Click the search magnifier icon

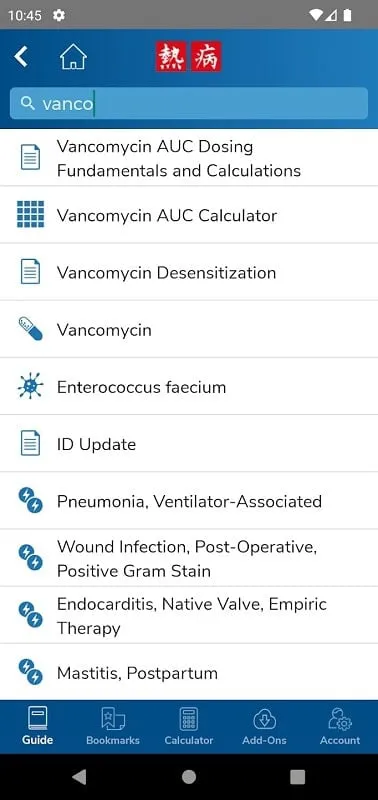pos(27,103)
